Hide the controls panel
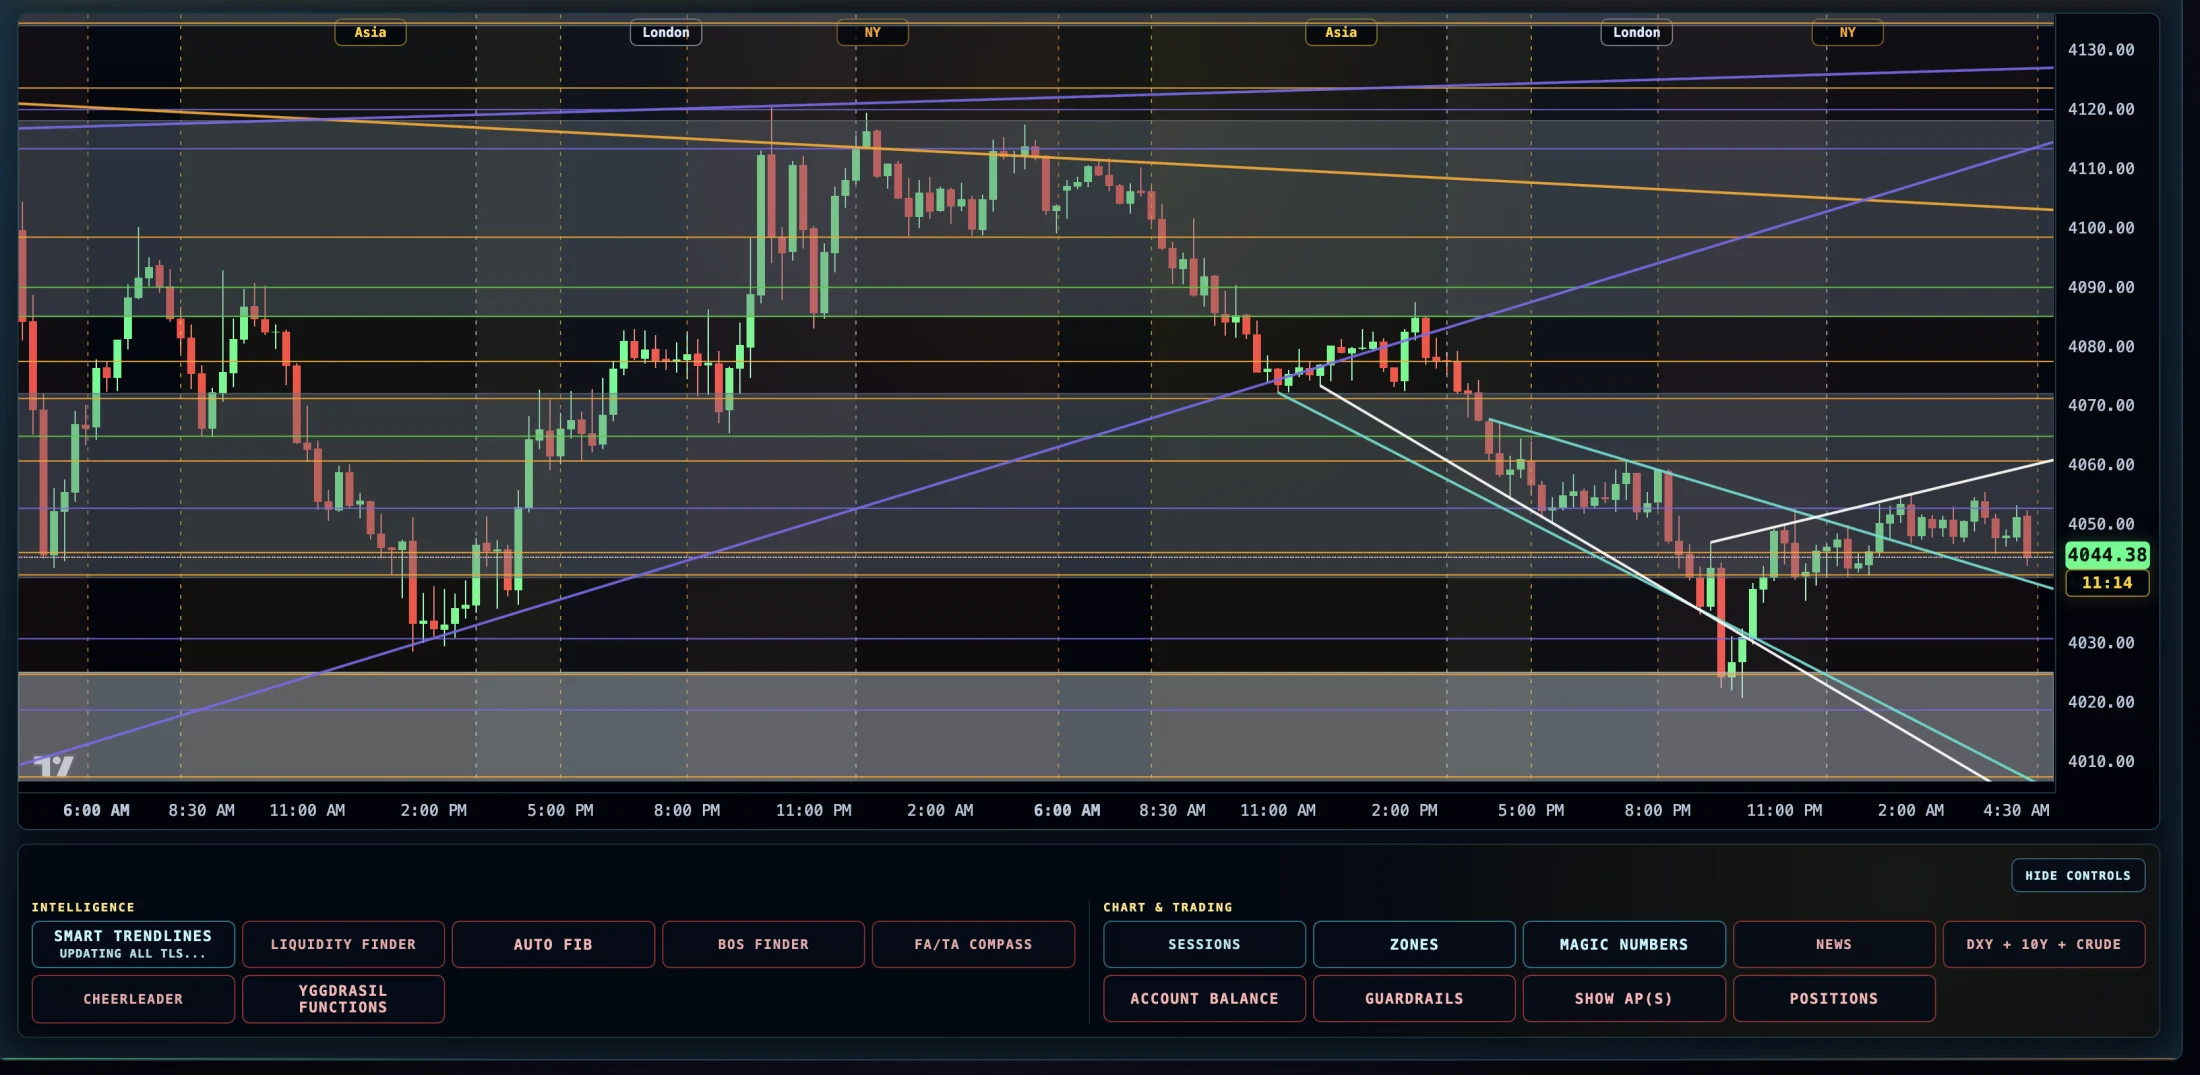2200x1075 pixels. (x=2078, y=875)
